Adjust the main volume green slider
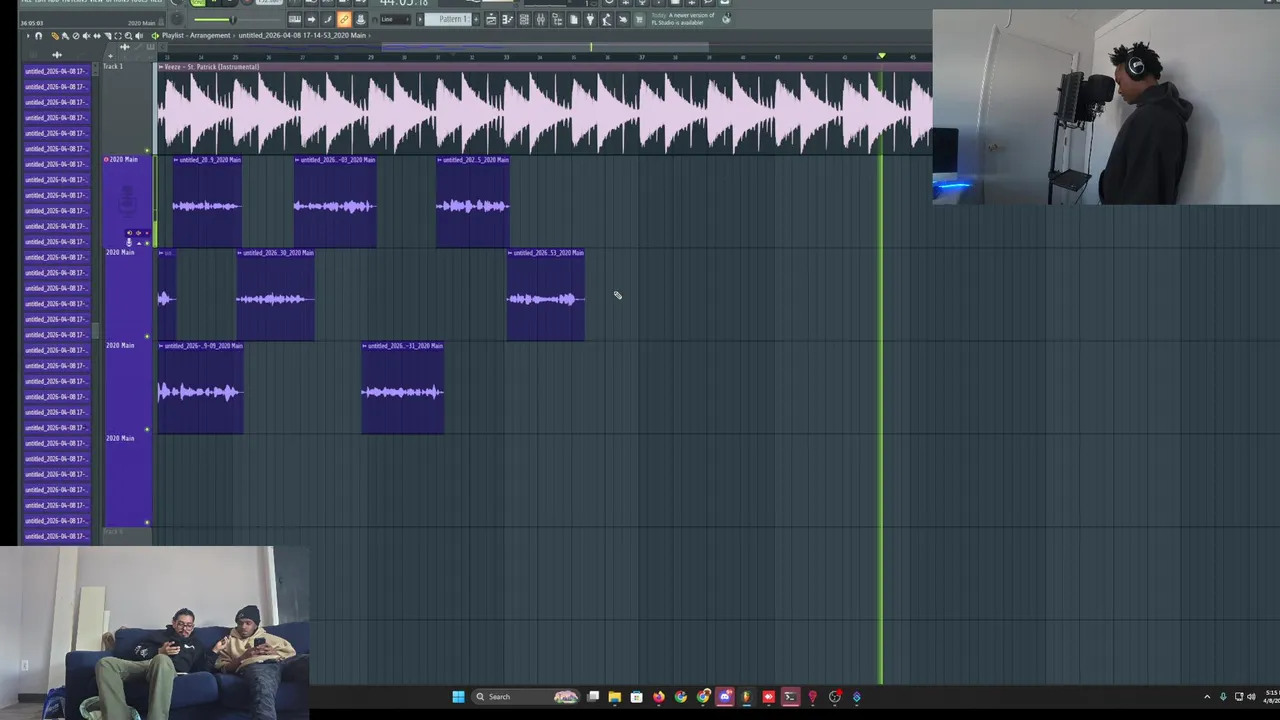 (x=233, y=20)
